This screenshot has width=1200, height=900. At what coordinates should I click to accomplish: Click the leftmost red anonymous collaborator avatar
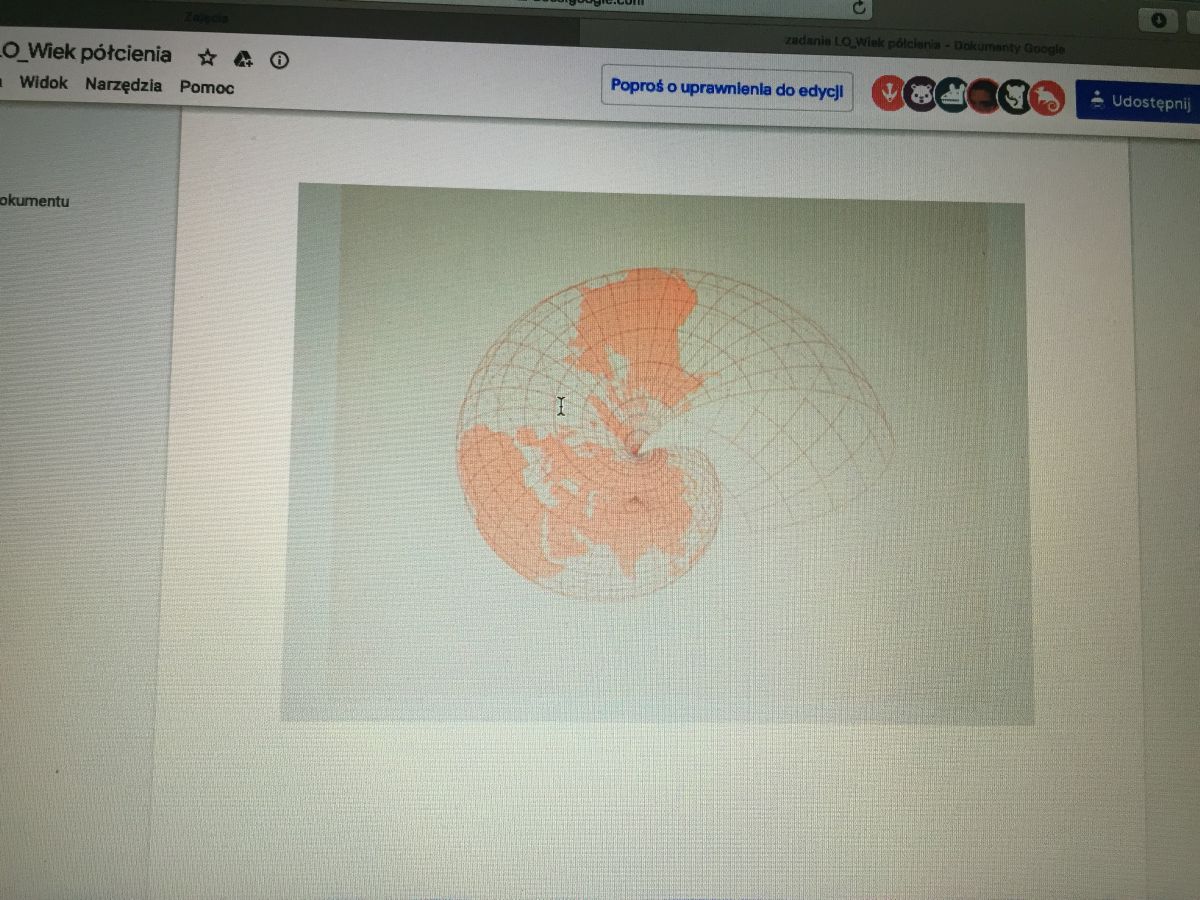click(x=888, y=94)
